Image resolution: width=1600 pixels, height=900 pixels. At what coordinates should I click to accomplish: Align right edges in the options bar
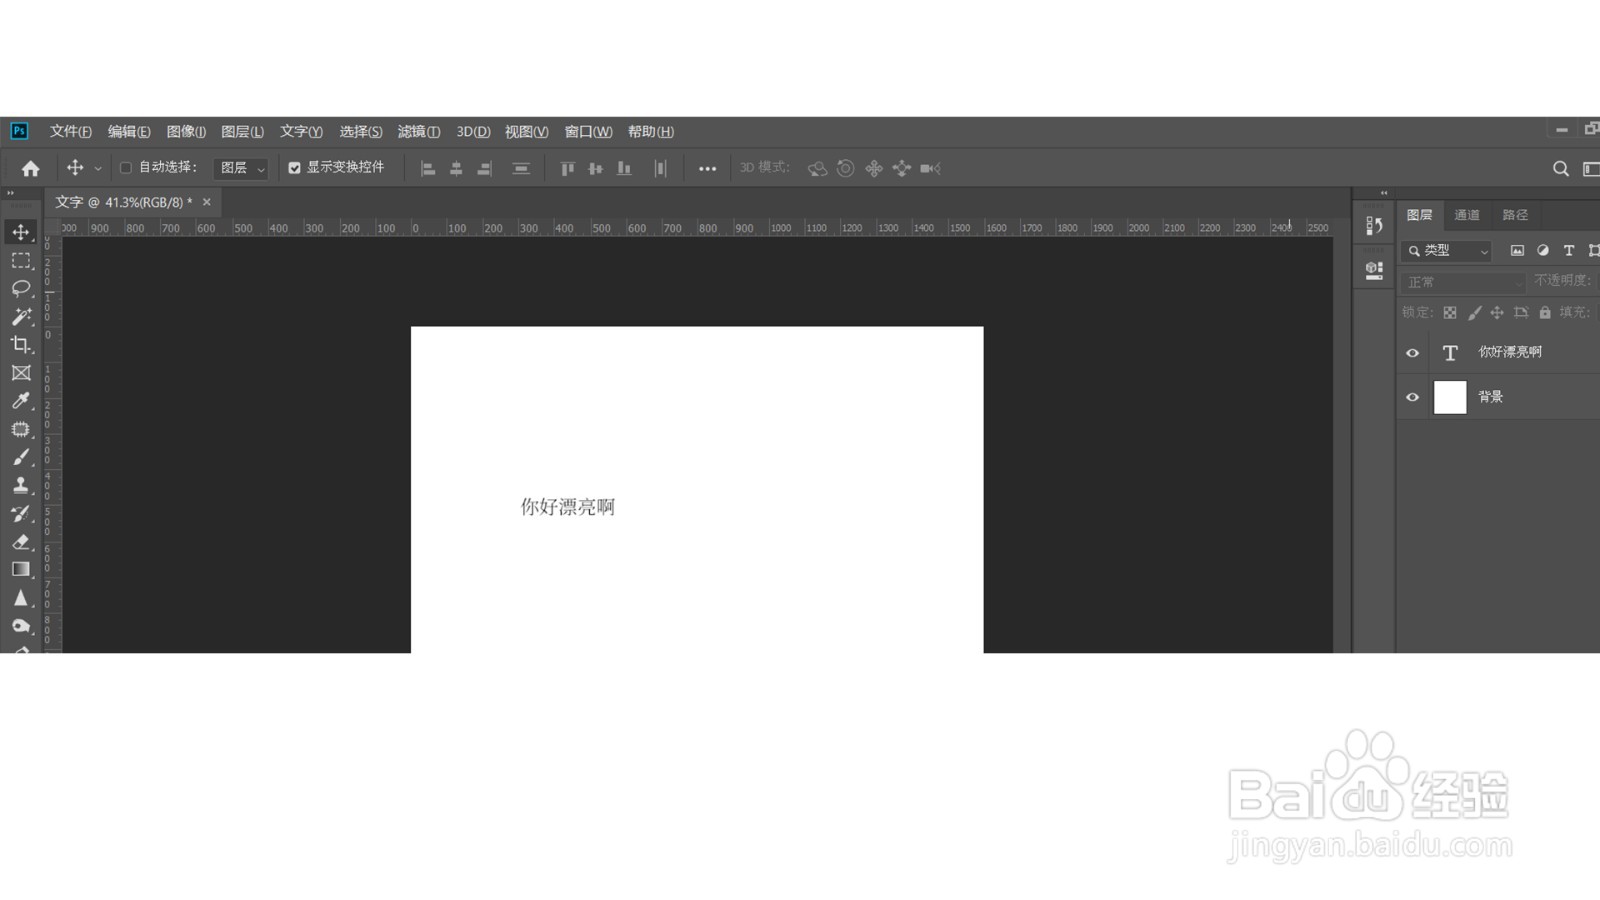click(x=484, y=168)
